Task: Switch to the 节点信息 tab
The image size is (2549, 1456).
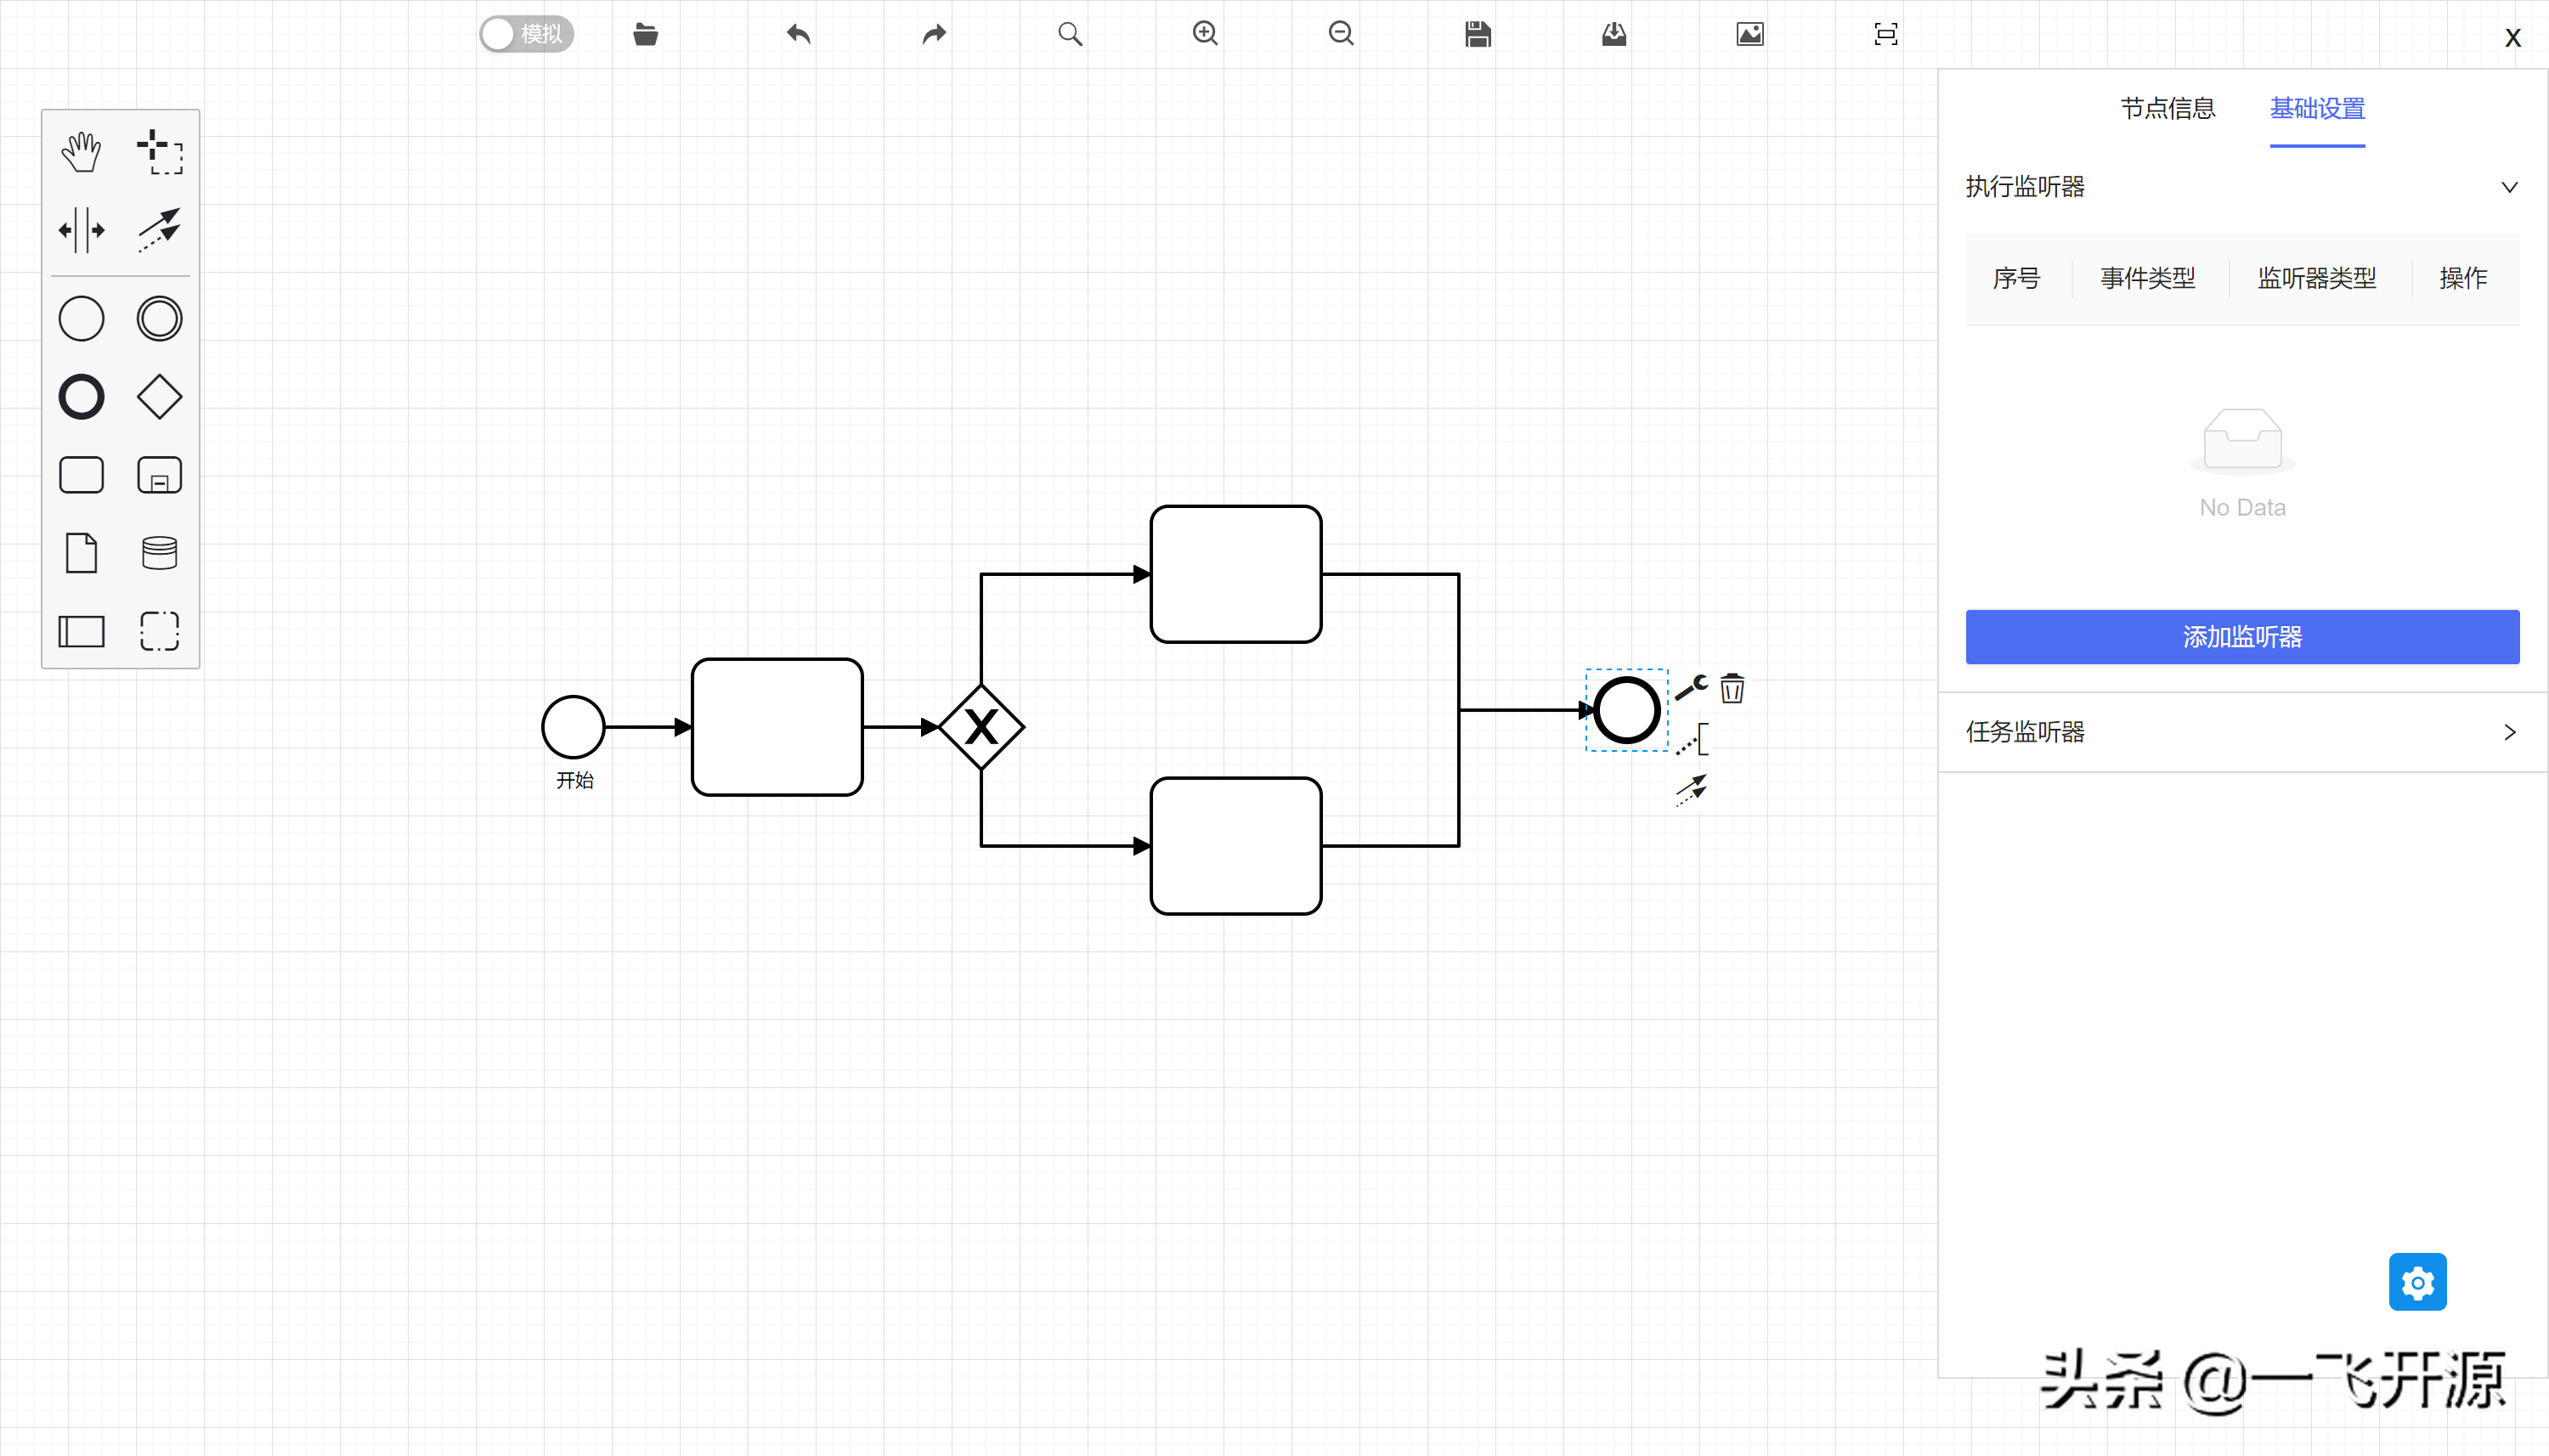Action: tap(2168, 108)
